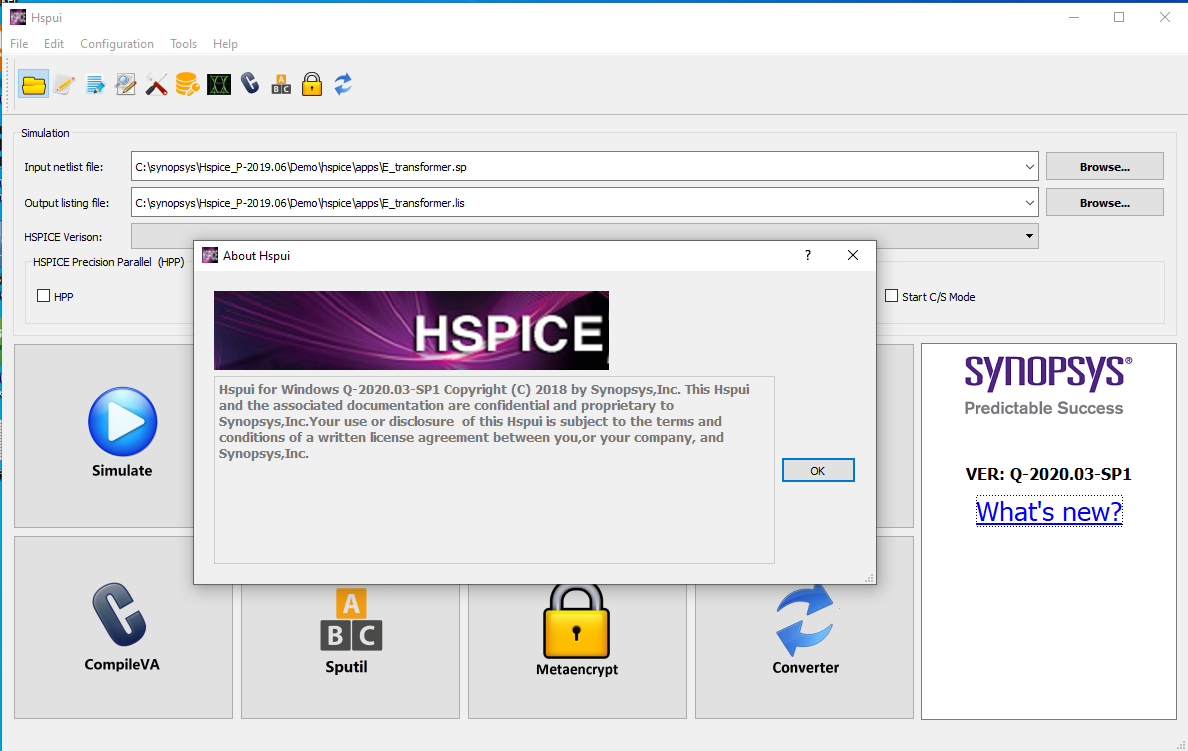Click the yellow open-folder toolbar icon
The image size is (1188, 751).
[33, 84]
